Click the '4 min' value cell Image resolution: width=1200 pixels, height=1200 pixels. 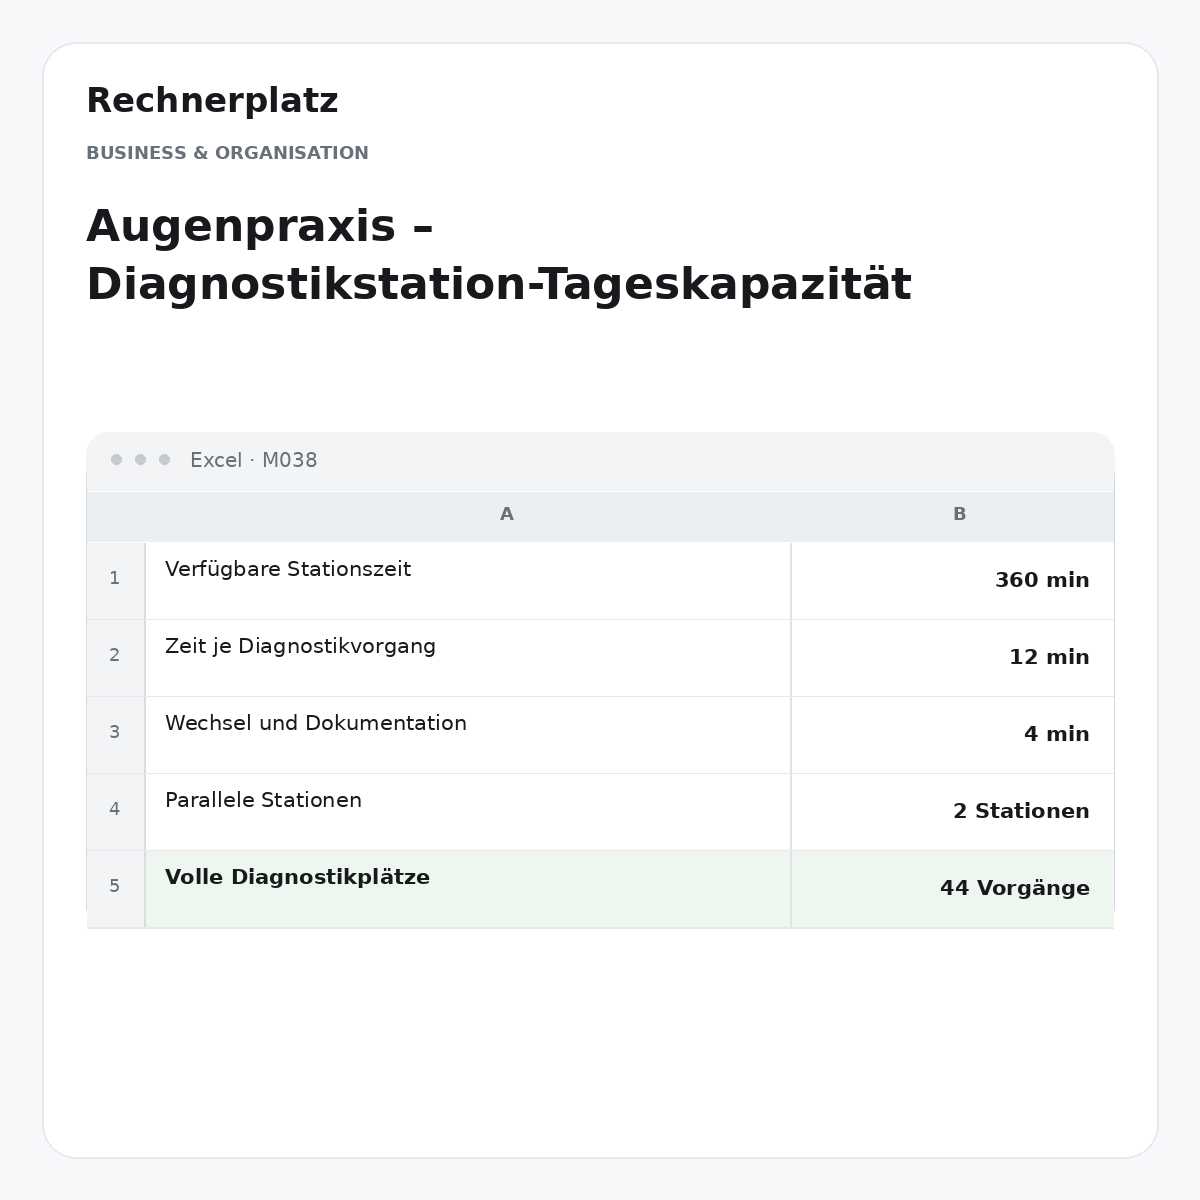[x=952, y=735]
